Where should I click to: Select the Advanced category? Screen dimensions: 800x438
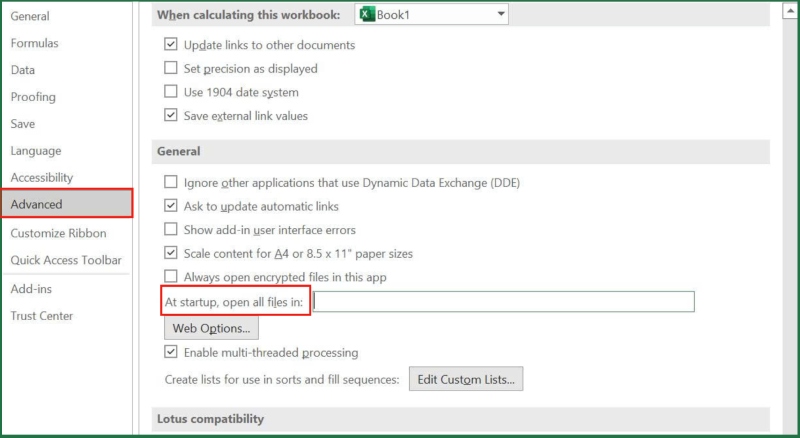coord(67,204)
